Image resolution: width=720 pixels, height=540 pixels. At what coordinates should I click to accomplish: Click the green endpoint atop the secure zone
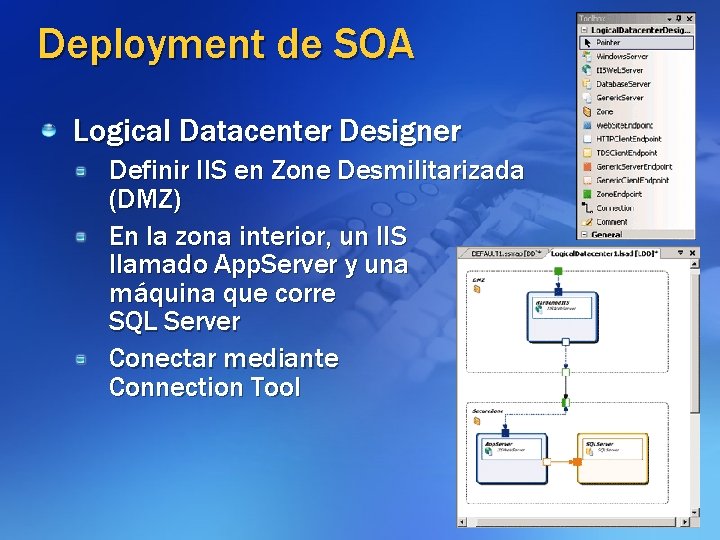point(566,403)
